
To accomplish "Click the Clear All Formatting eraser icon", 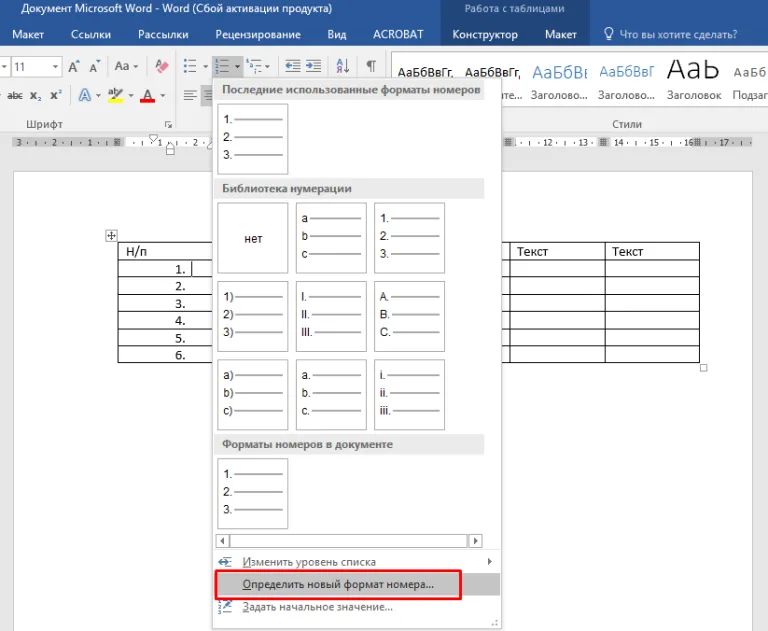I will [x=162, y=66].
